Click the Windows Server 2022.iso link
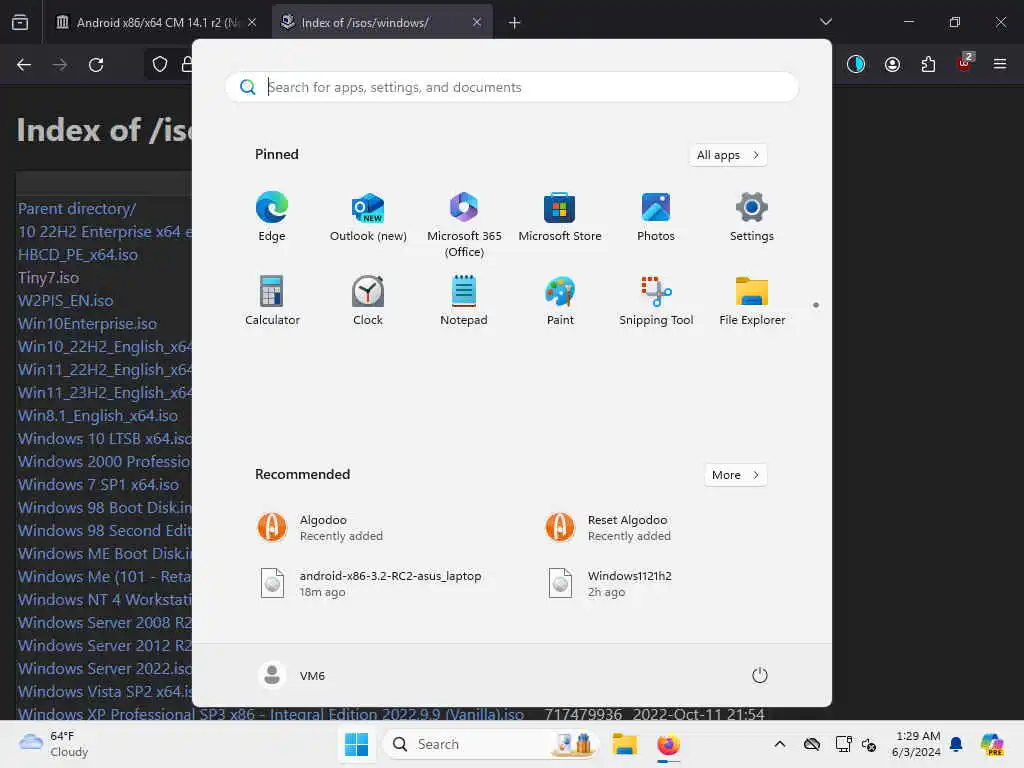 point(104,669)
